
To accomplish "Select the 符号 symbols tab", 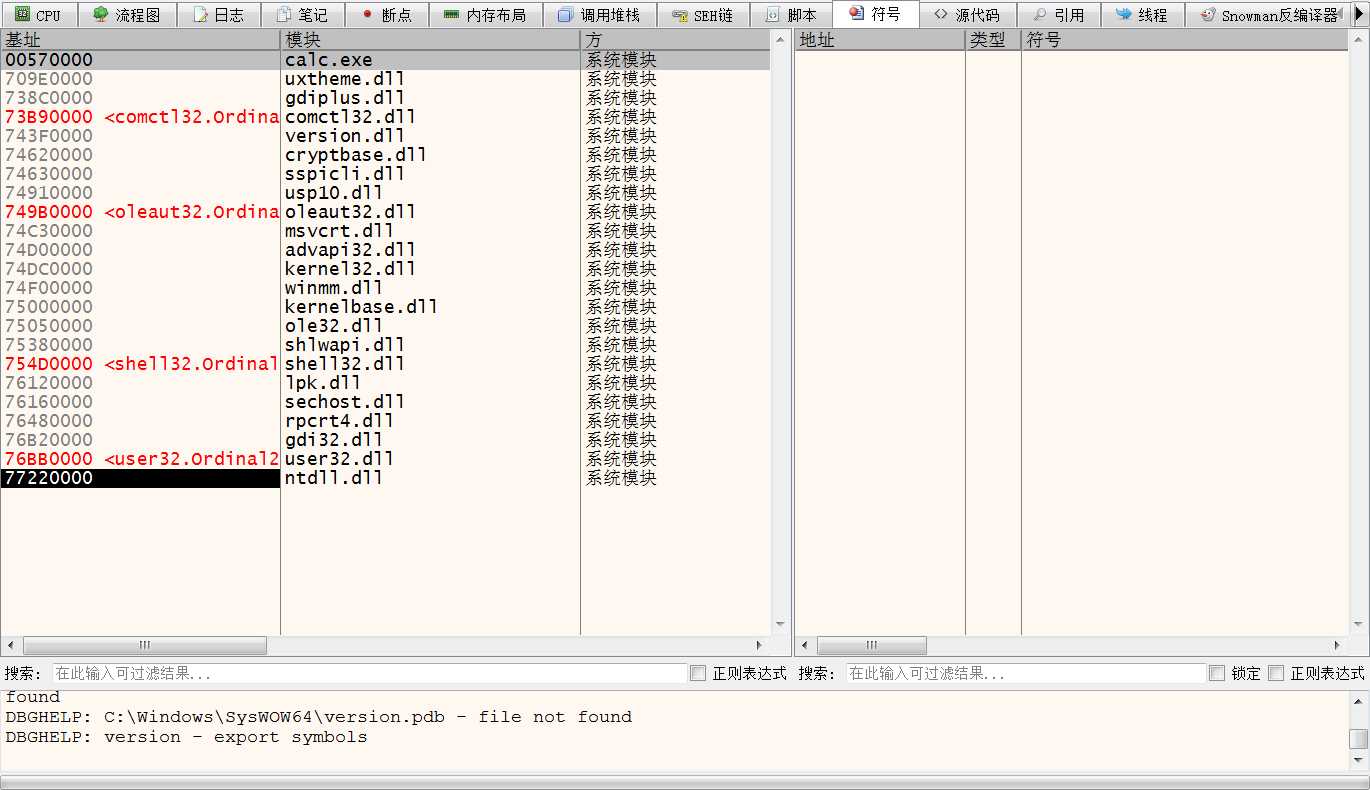I will click(875, 14).
